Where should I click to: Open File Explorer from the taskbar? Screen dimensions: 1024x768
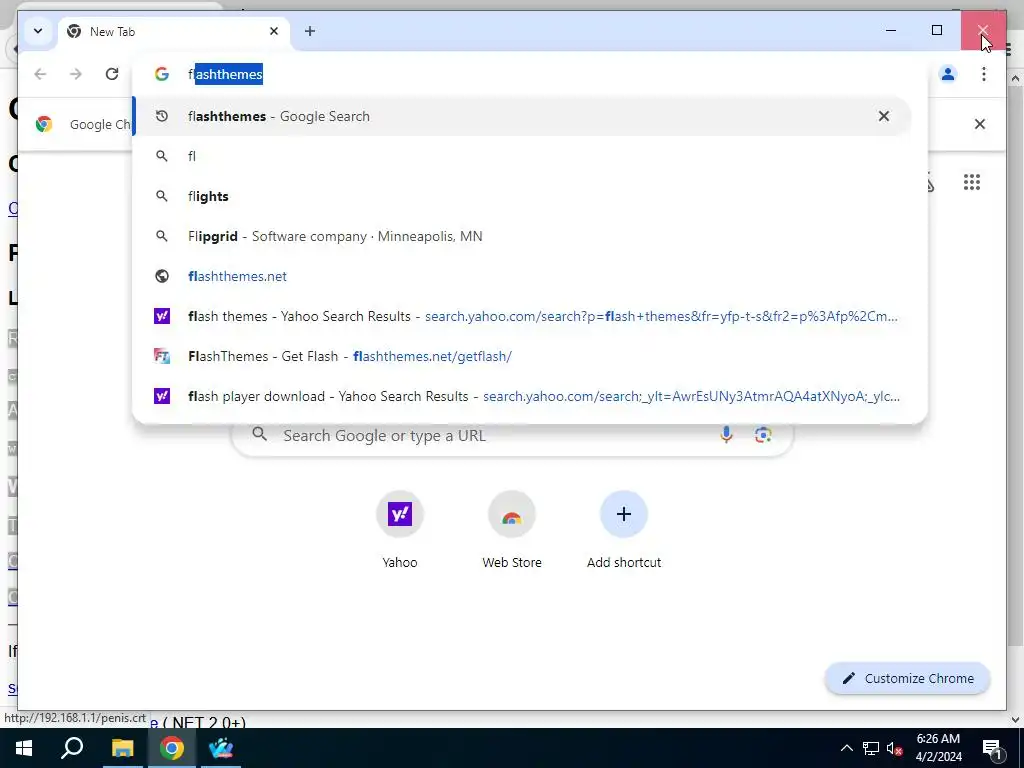point(122,748)
